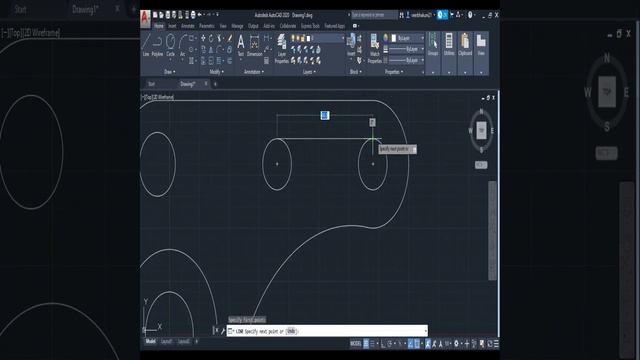Image resolution: width=640 pixels, height=360 pixels.
Task: Expand the Modify panel title
Action: pyautogui.click(x=217, y=72)
